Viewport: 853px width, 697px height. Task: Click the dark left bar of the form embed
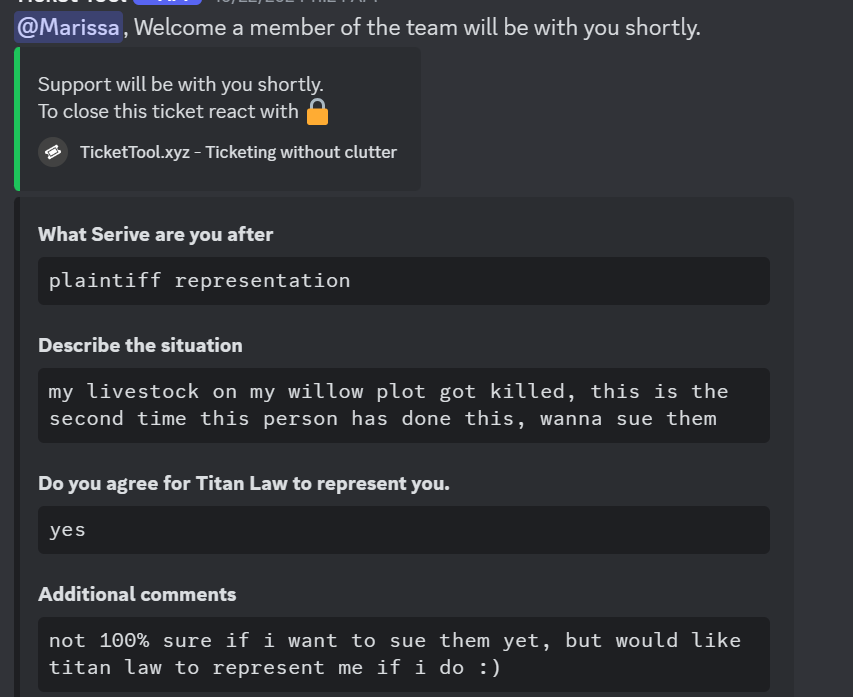(17, 447)
